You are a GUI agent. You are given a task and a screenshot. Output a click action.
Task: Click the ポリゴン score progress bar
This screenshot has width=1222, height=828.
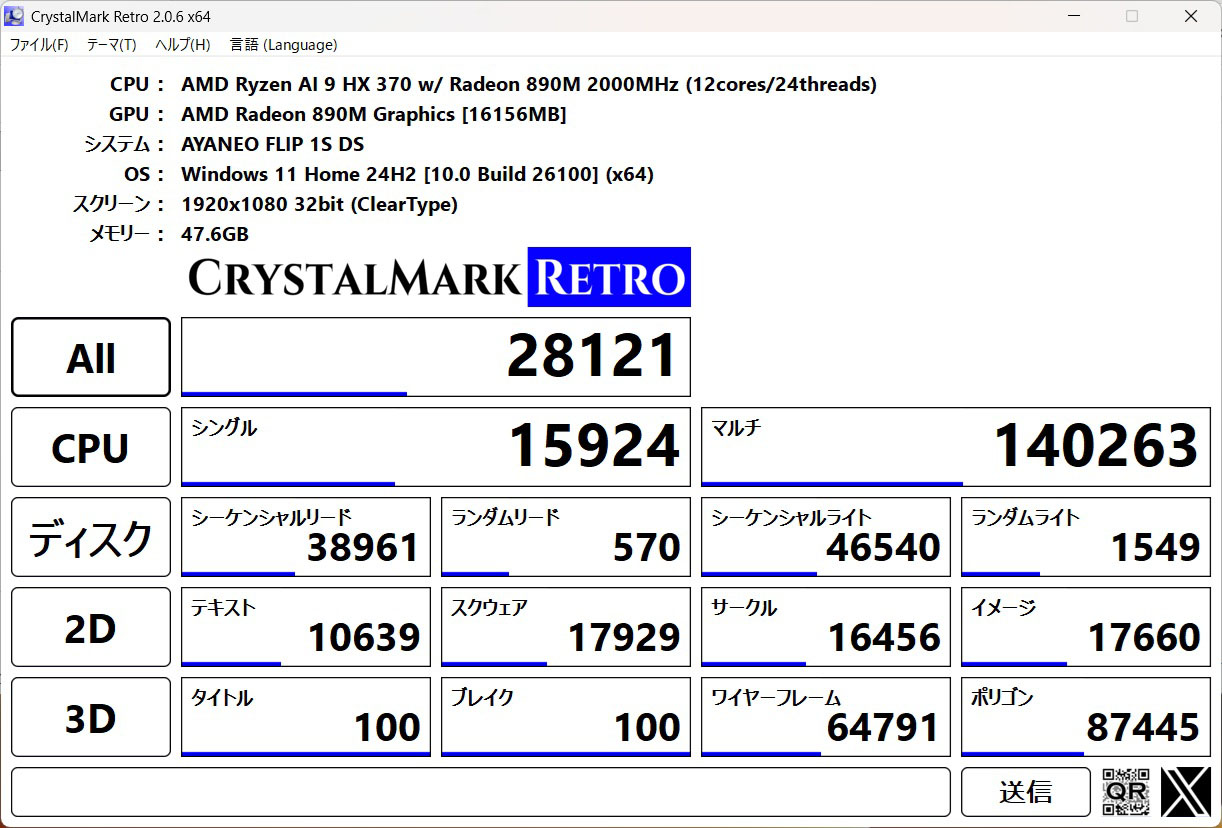[x=1022, y=753]
